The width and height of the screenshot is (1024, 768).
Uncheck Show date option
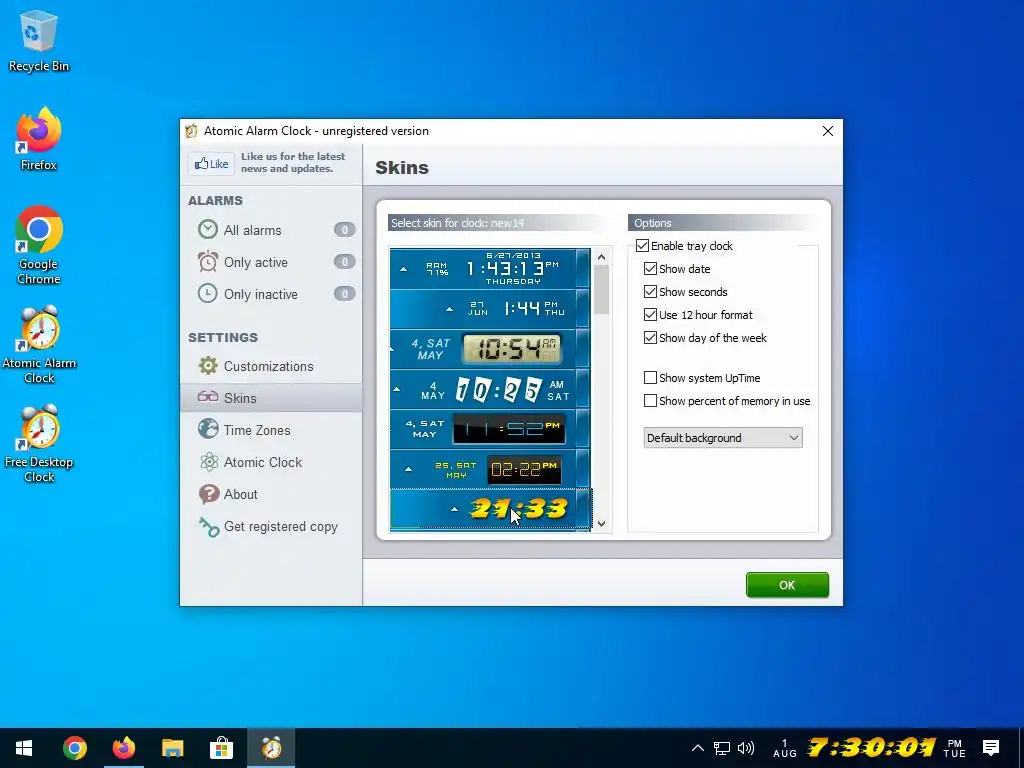tap(650, 268)
